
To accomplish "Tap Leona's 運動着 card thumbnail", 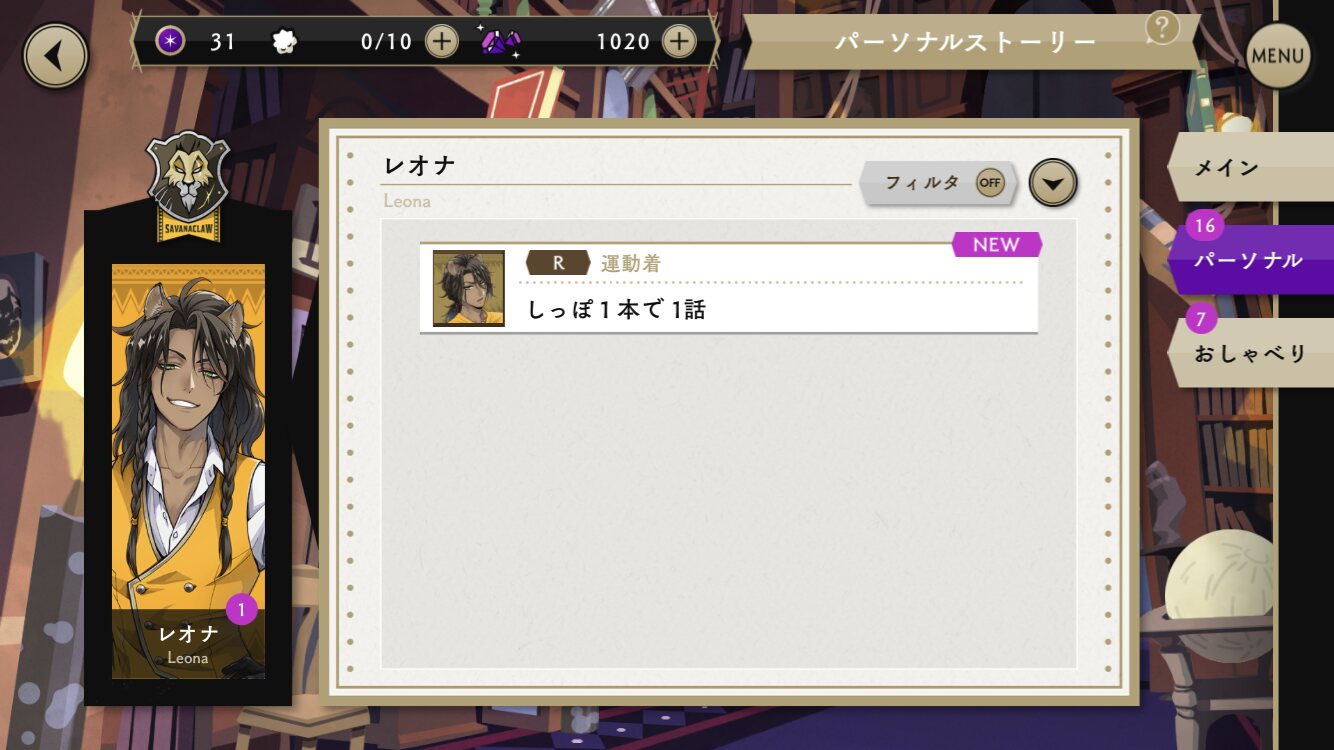I will 469,288.
